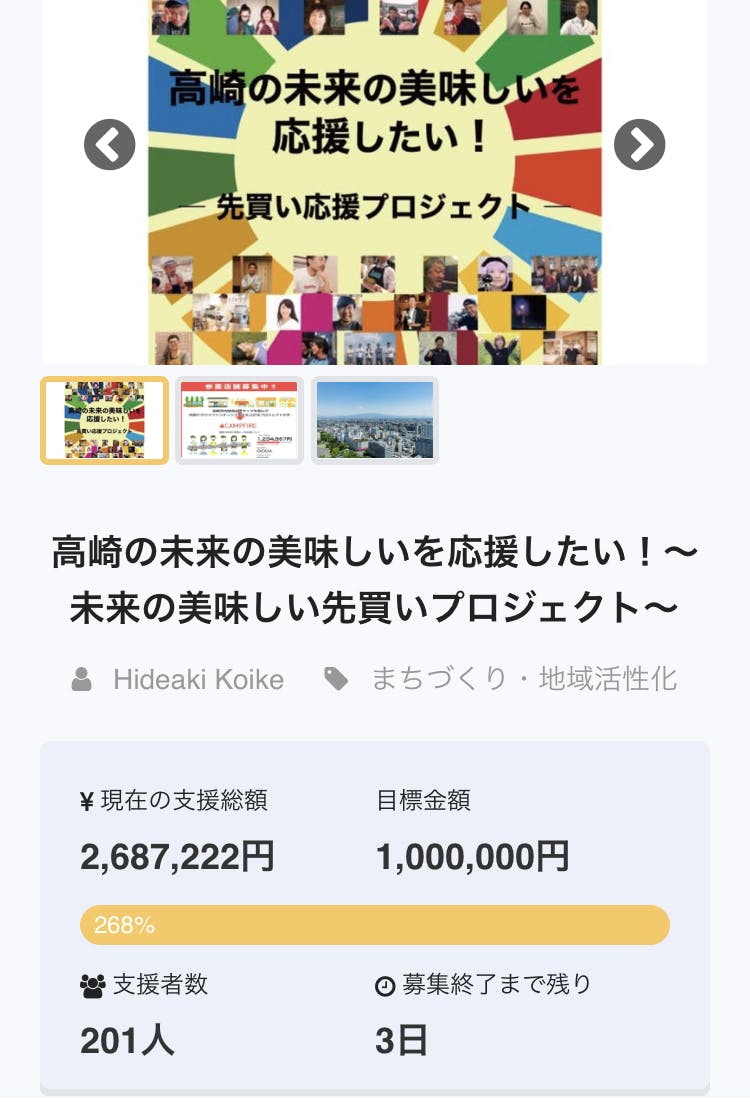Click the yen icon by 現在の支援総額
Viewport: 750px width, 1106px height.
point(87,801)
